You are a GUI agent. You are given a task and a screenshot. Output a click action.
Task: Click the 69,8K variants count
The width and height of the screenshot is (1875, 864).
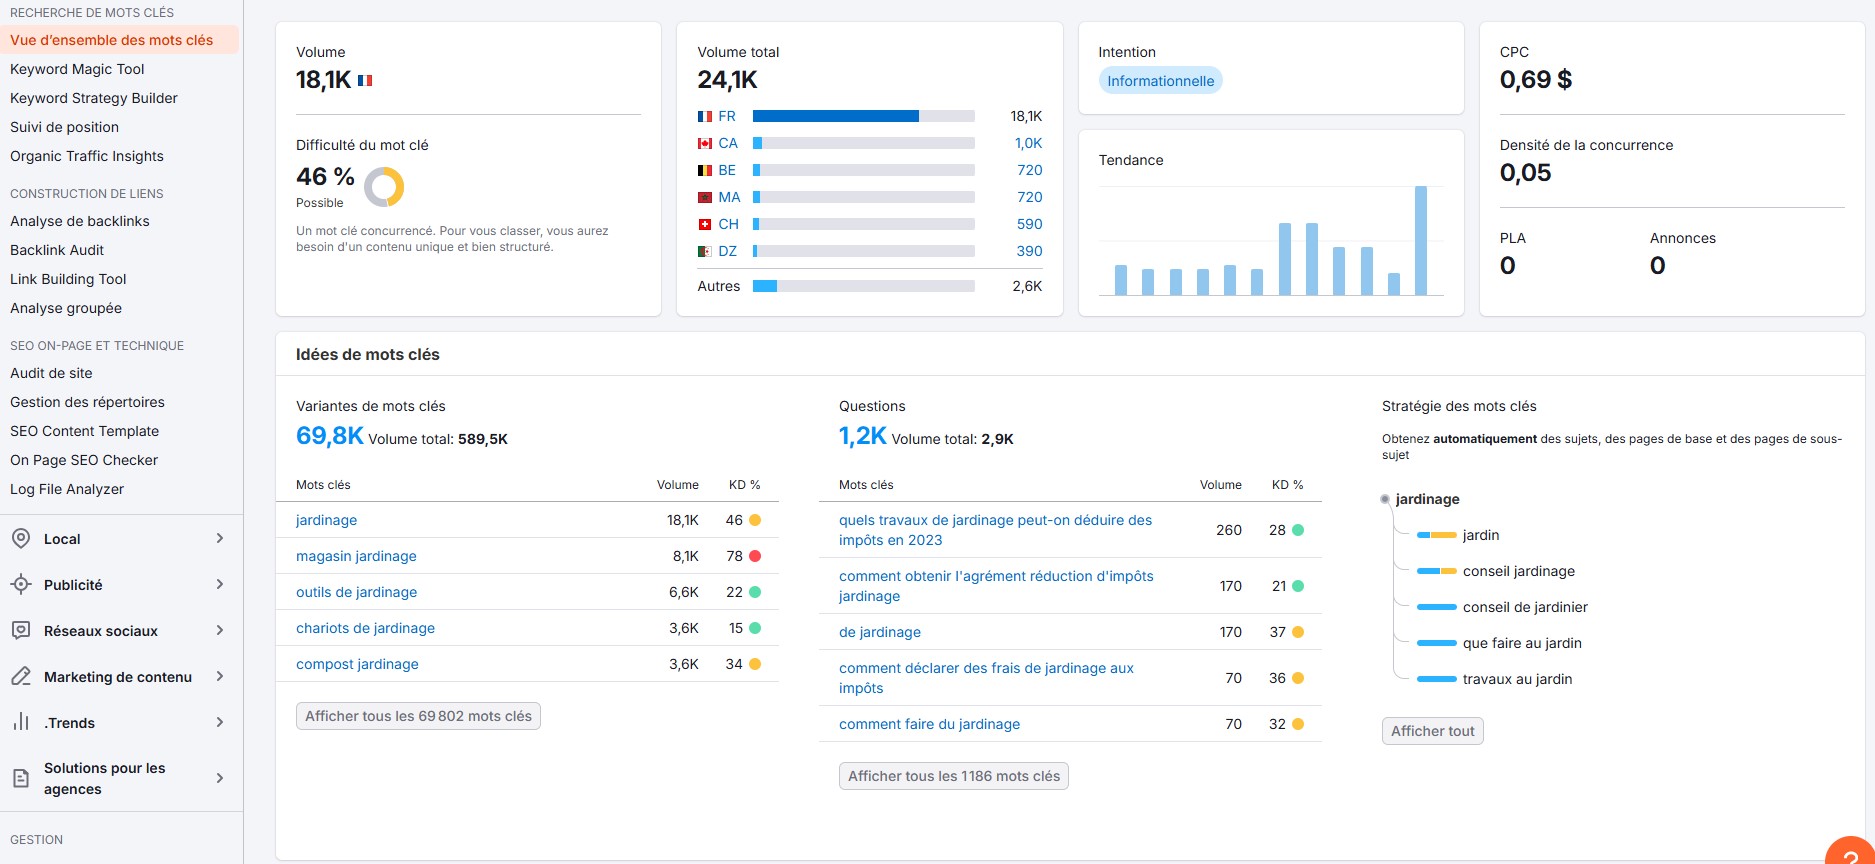(330, 436)
